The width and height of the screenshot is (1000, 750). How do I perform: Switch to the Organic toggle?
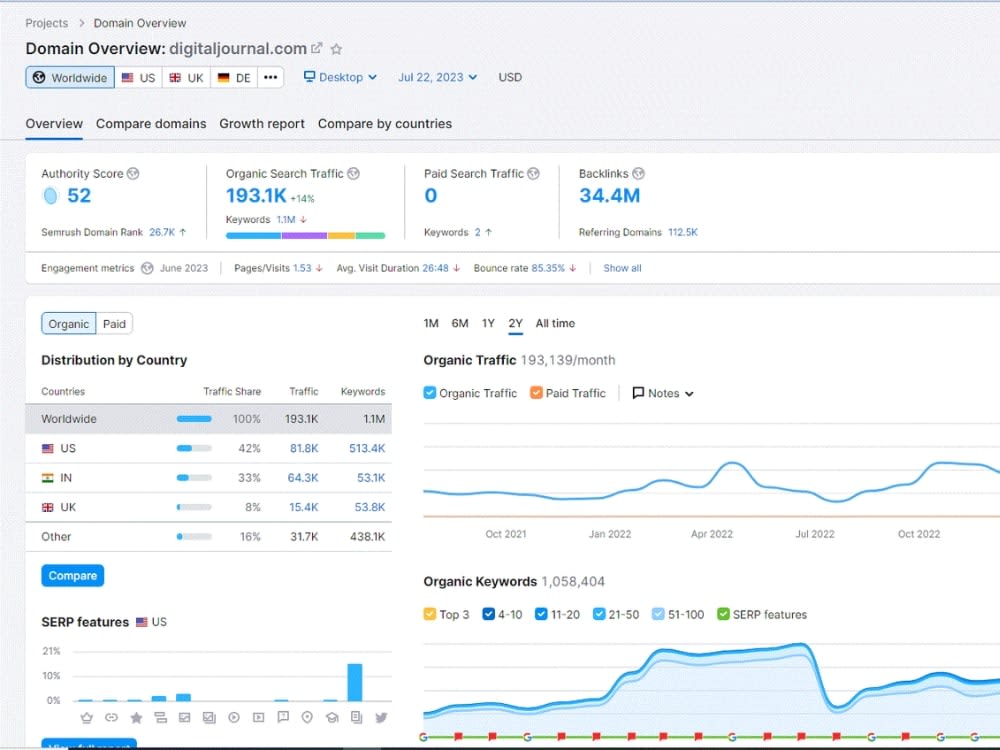pyautogui.click(x=69, y=324)
